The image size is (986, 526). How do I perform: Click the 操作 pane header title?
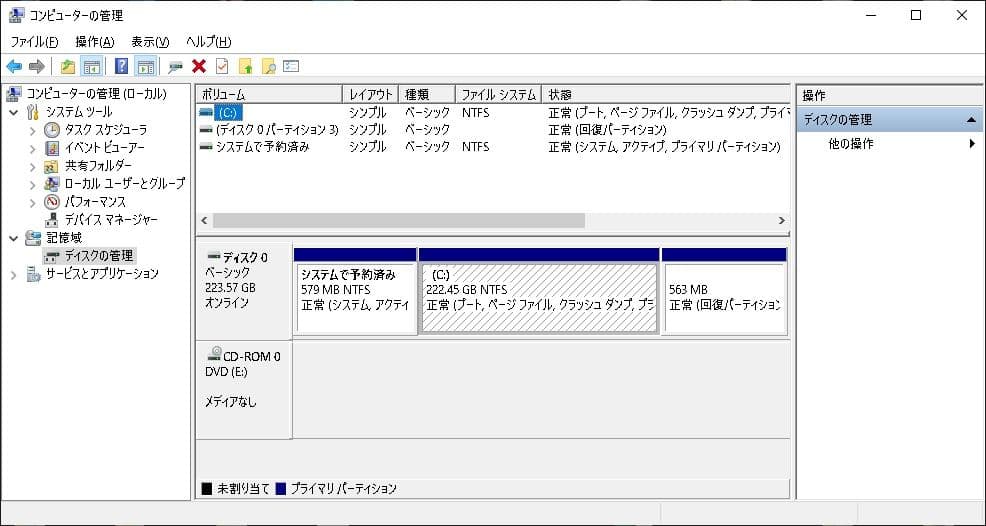tap(814, 96)
